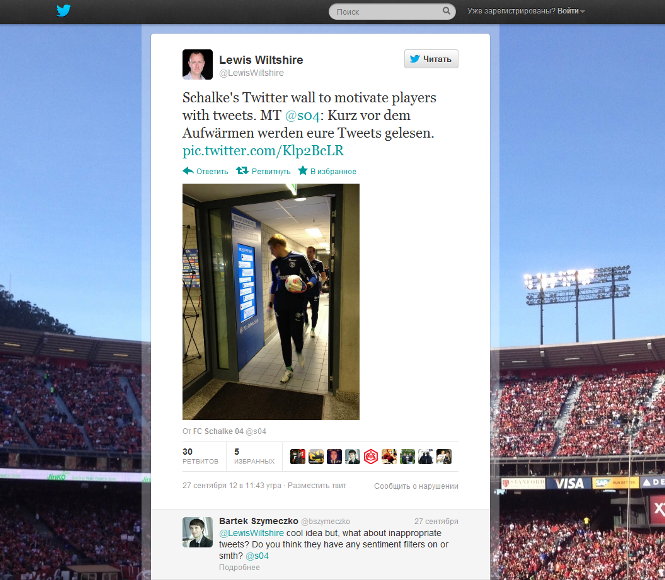This screenshot has height=580, width=665.
Task: Reply using the Ответить arrow icon
Action: pos(188,171)
